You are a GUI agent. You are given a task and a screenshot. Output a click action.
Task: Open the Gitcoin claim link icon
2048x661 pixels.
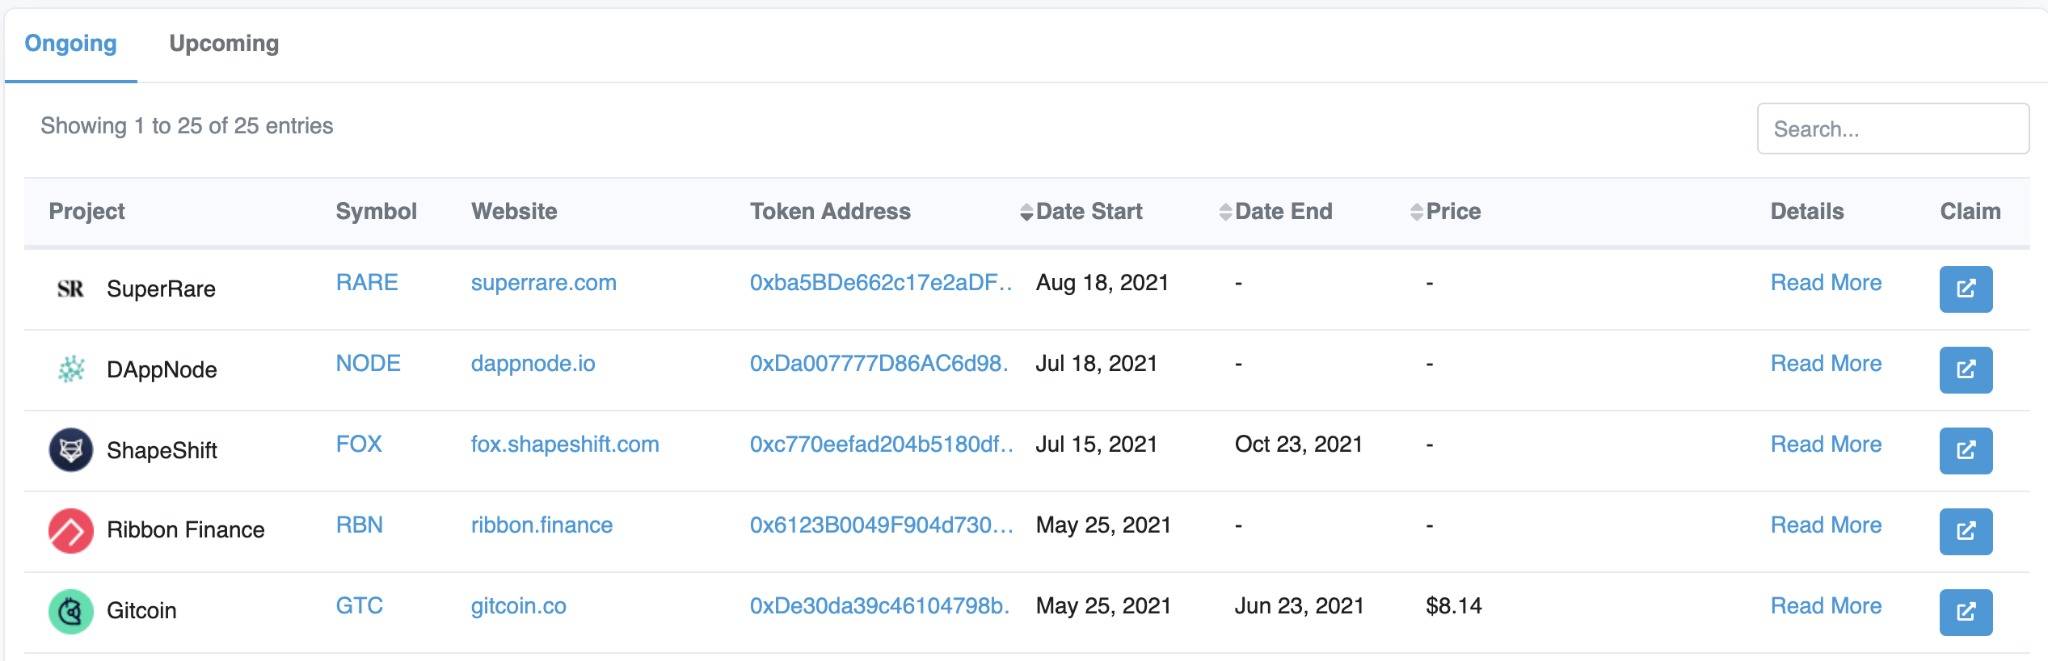tap(1965, 611)
